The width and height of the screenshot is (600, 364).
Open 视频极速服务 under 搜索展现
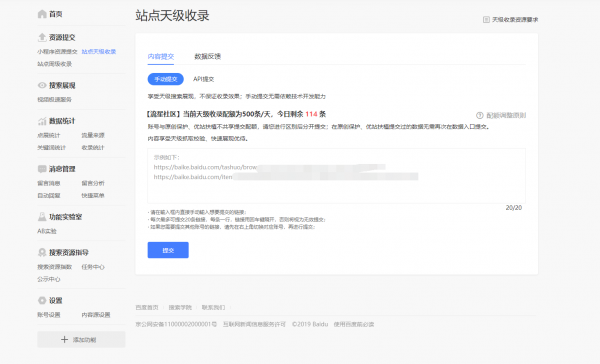click(x=54, y=100)
